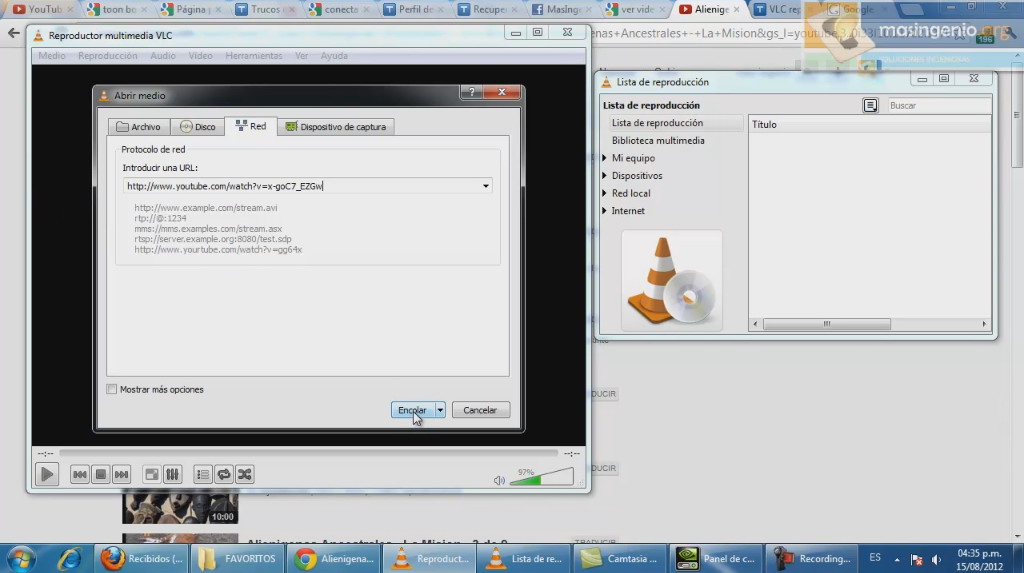Open Internet Explorer from the taskbar

69,559
